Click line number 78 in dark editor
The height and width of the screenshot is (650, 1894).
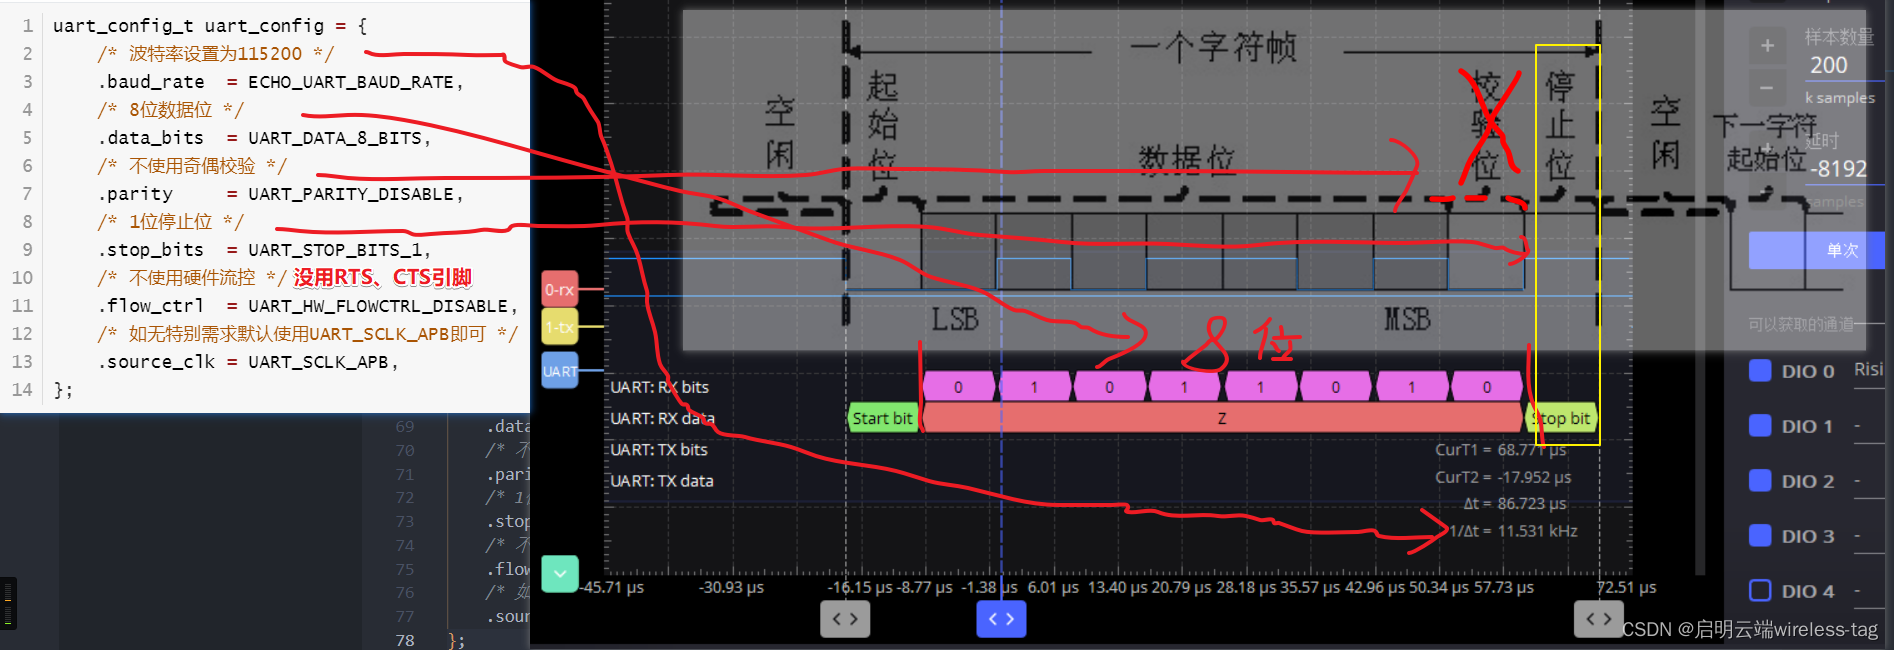pos(405,640)
